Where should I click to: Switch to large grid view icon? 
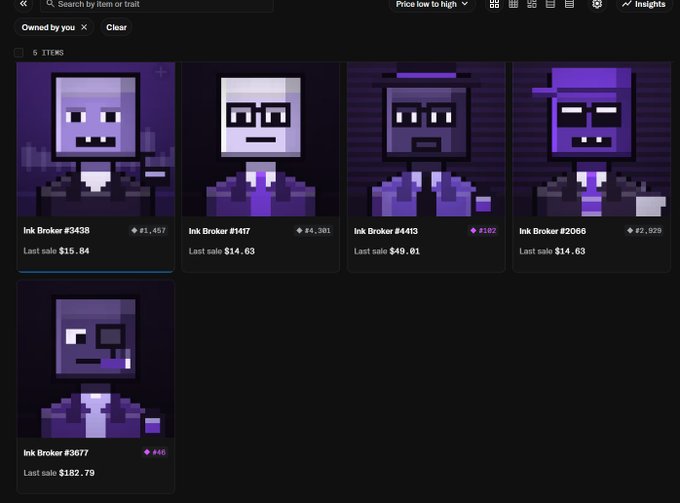point(494,4)
